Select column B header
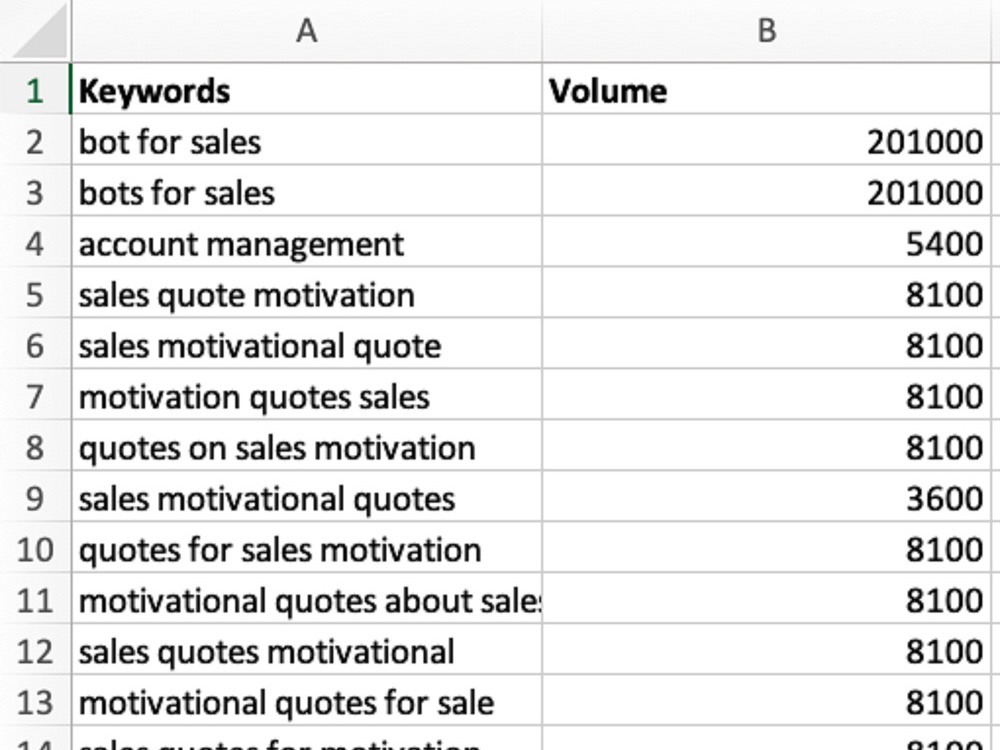 [x=767, y=31]
